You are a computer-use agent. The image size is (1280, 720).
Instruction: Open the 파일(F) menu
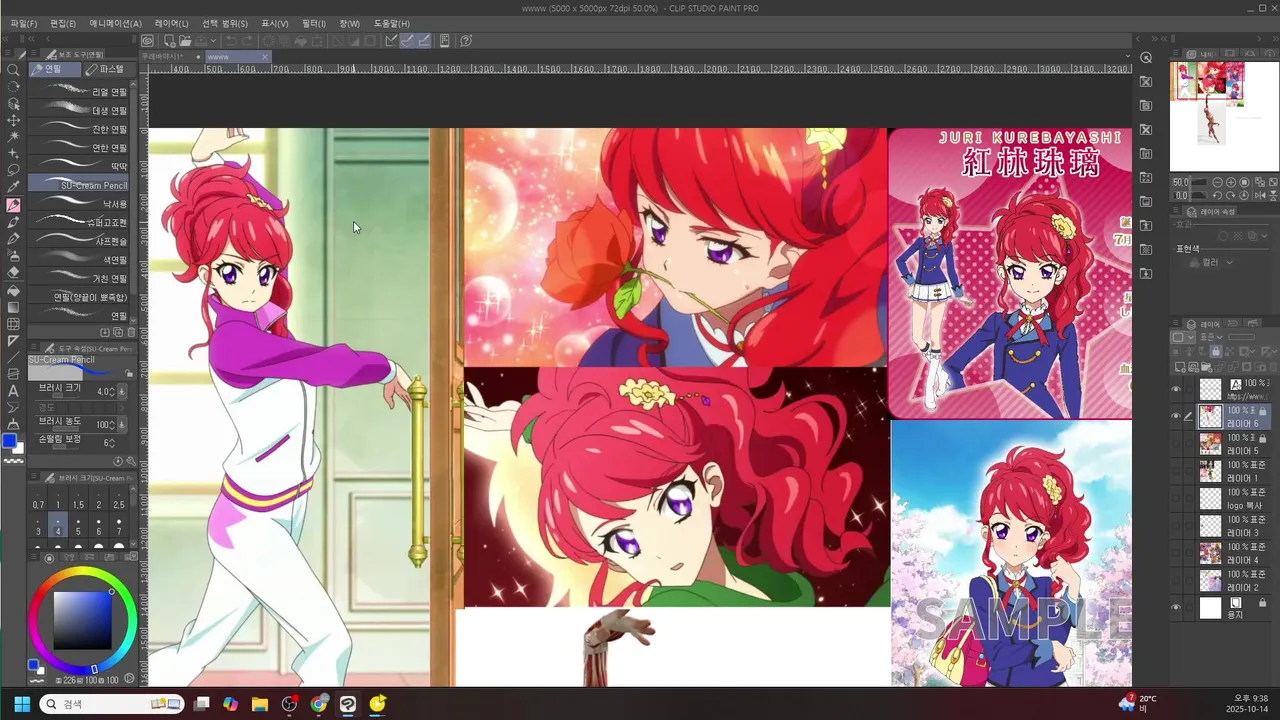coord(23,23)
